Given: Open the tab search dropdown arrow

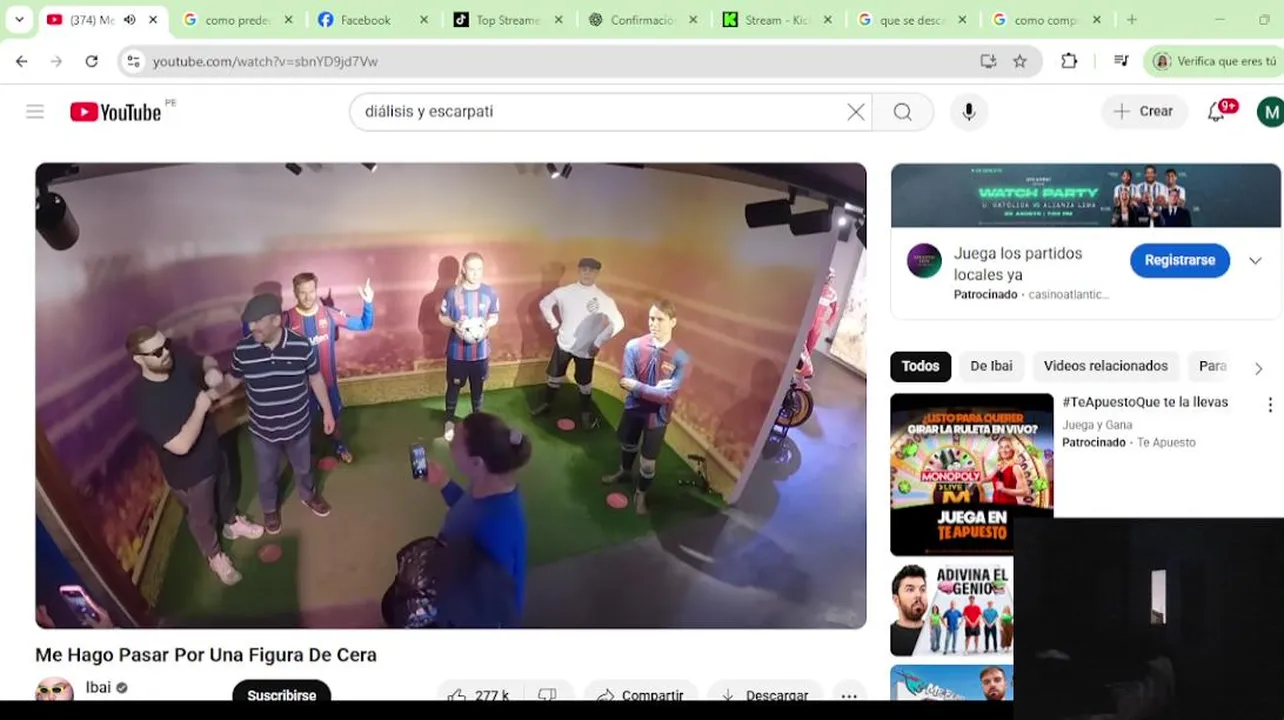Looking at the screenshot, I should click(19, 20).
